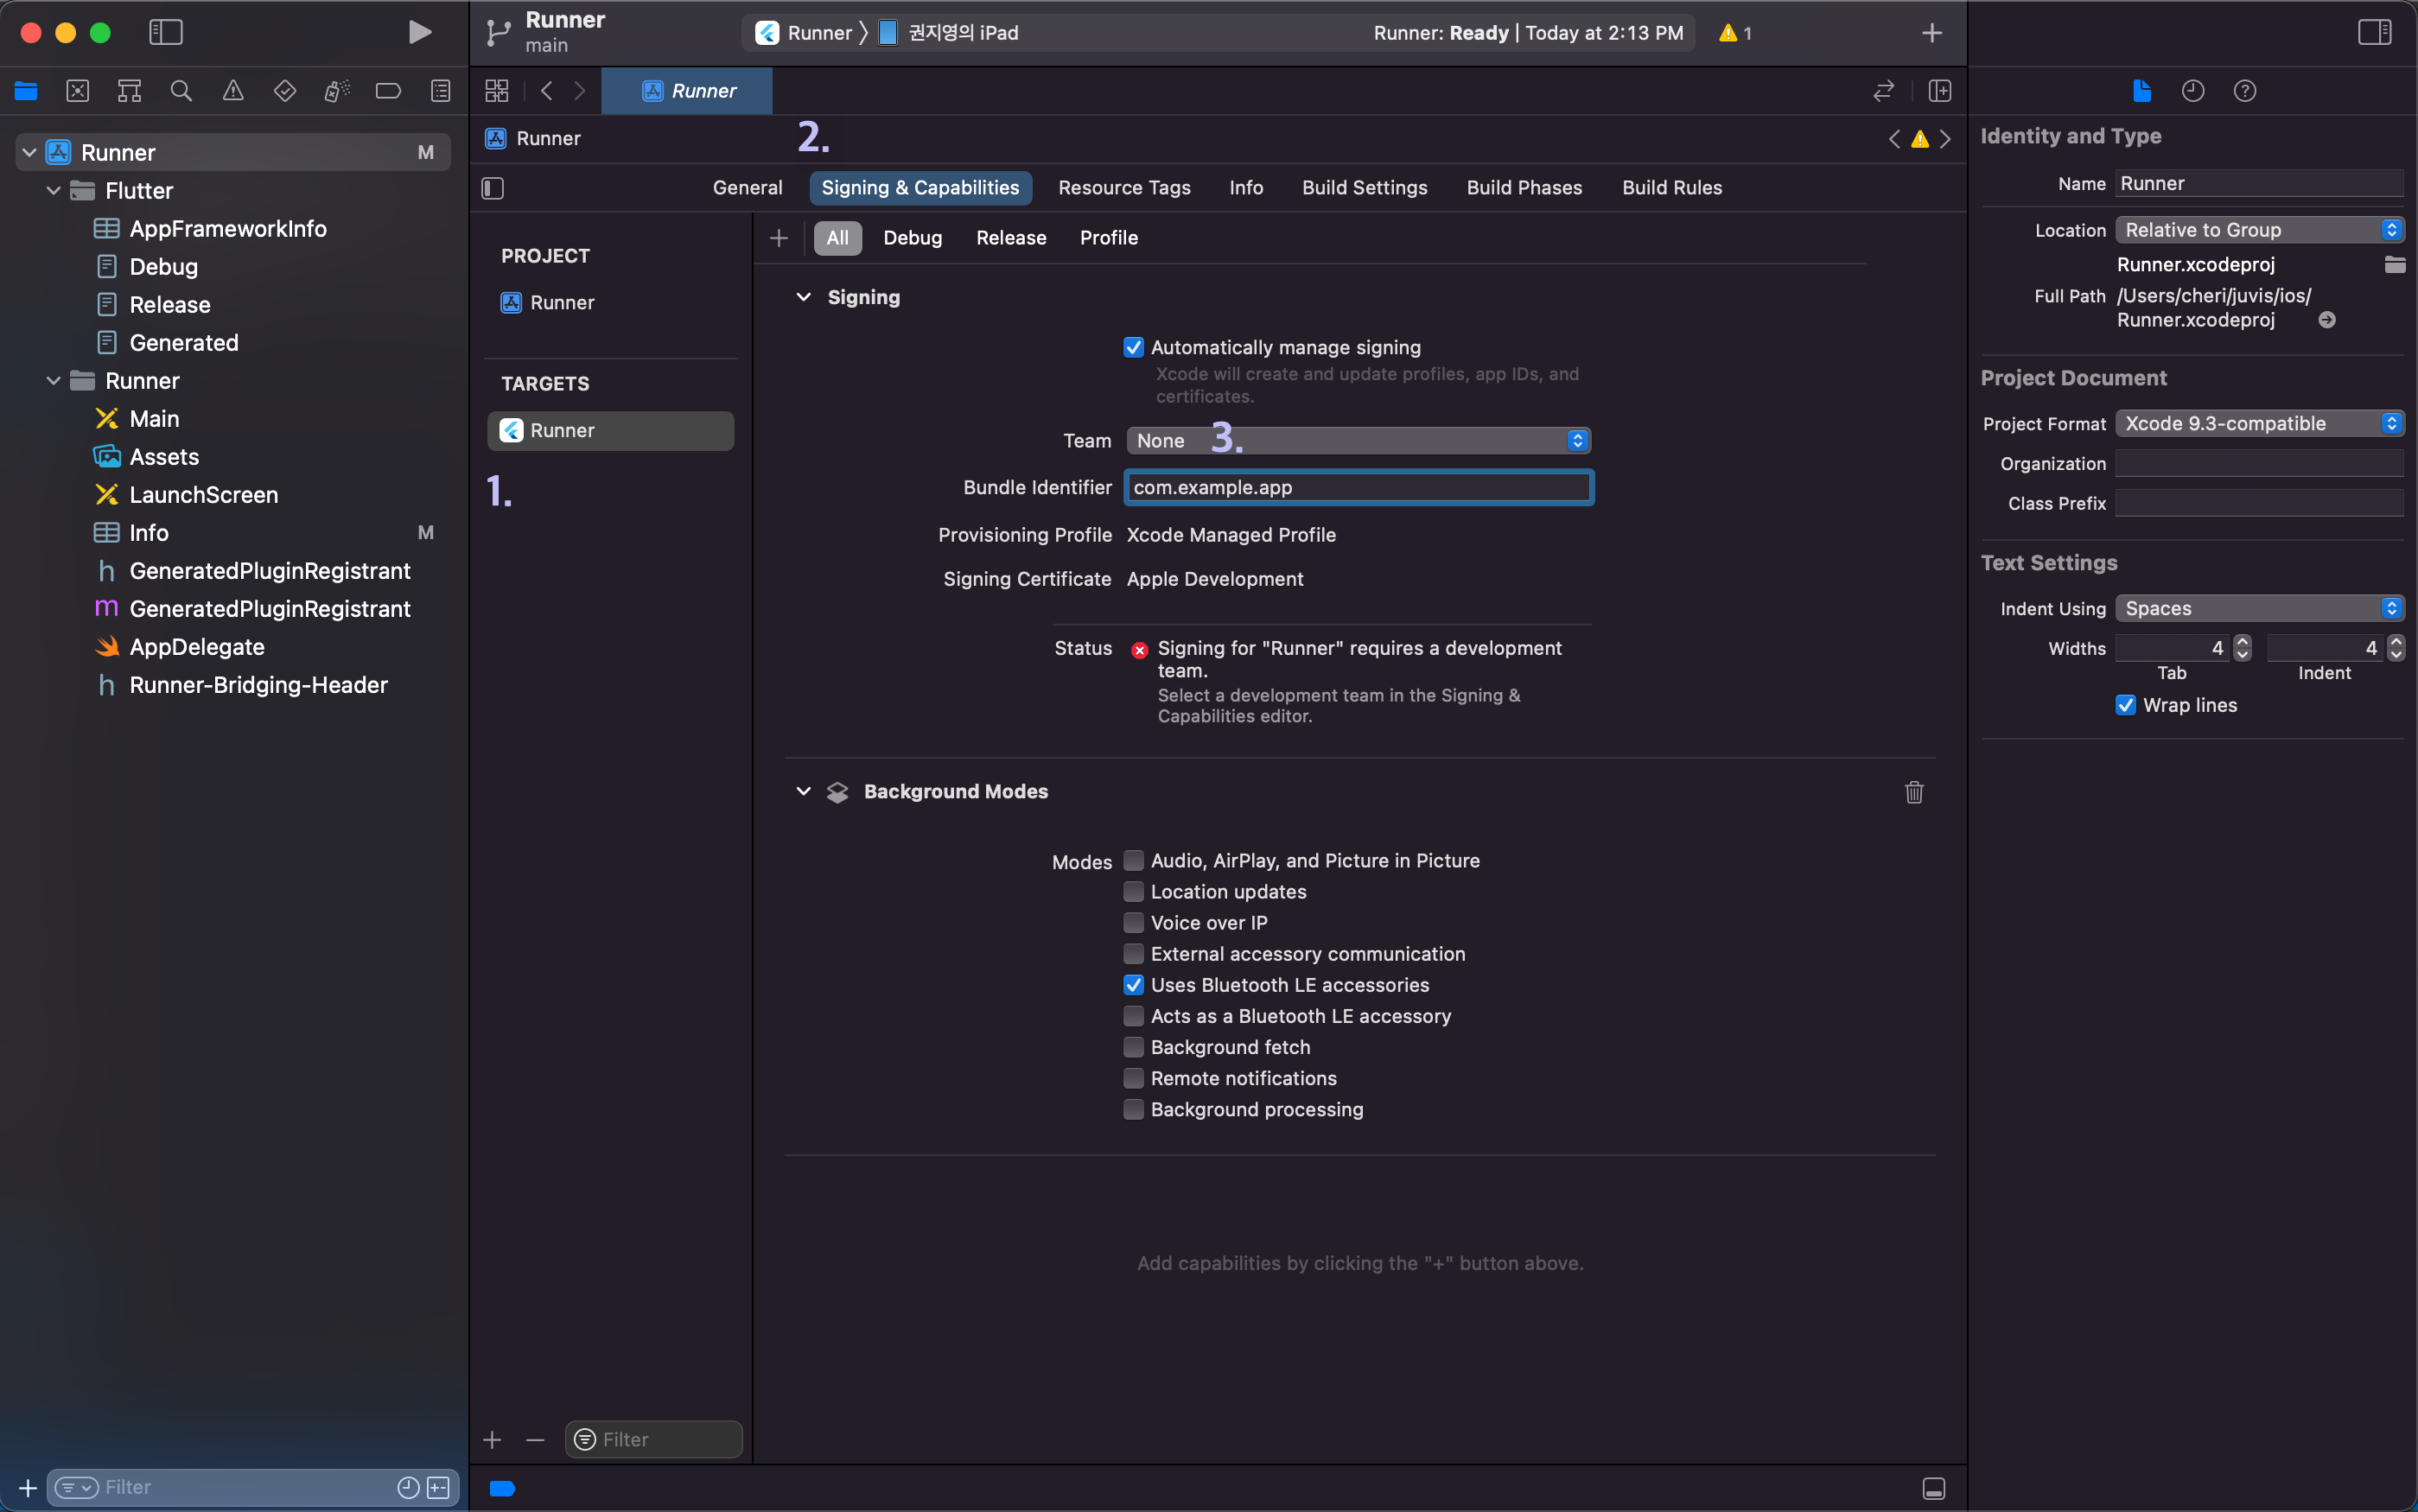The height and width of the screenshot is (1512, 2418).
Task: Switch to Build Settings tab
Action: pos(1364,188)
